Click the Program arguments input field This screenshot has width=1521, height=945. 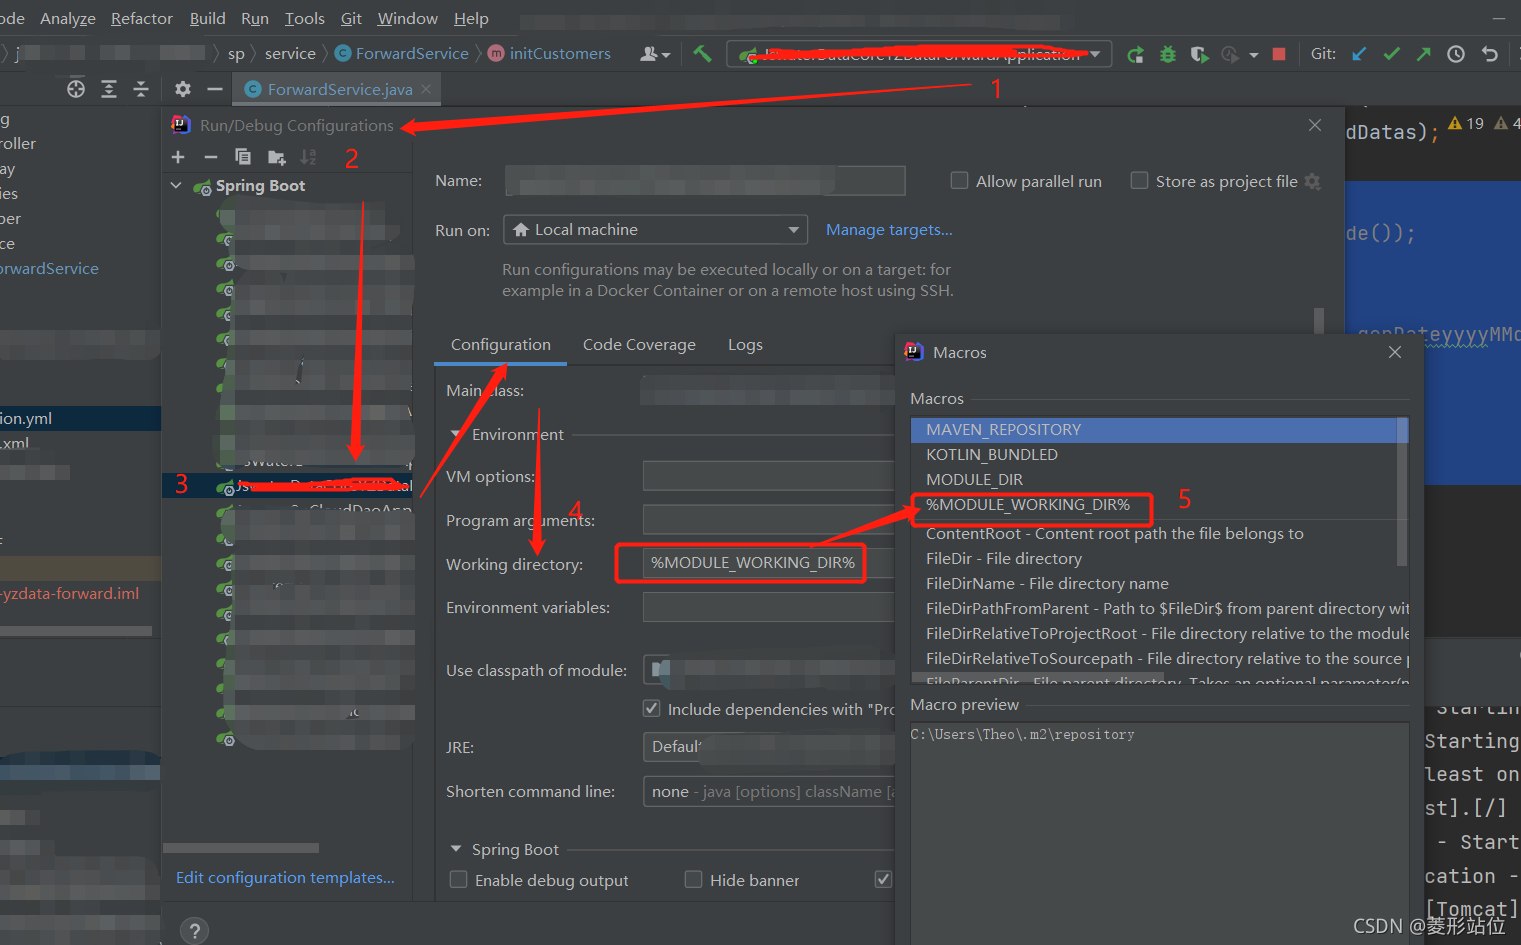(x=769, y=520)
